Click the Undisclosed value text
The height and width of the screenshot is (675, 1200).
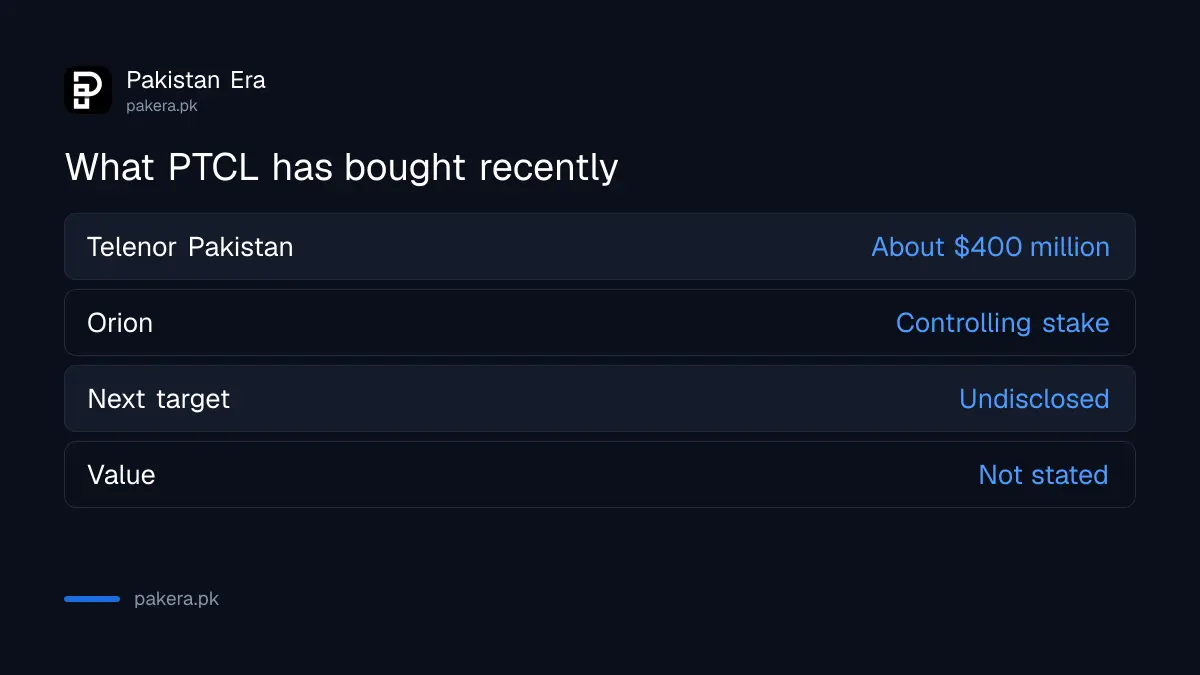pos(1034,399)
